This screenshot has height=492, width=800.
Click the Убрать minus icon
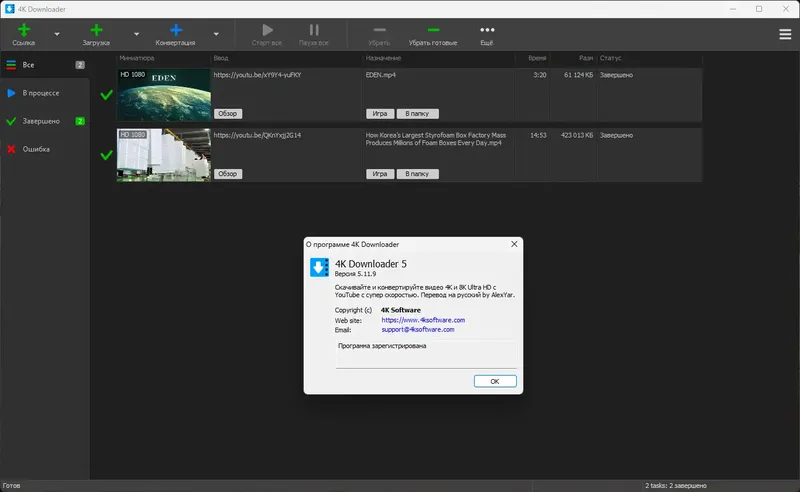click(x=379, y=30)
